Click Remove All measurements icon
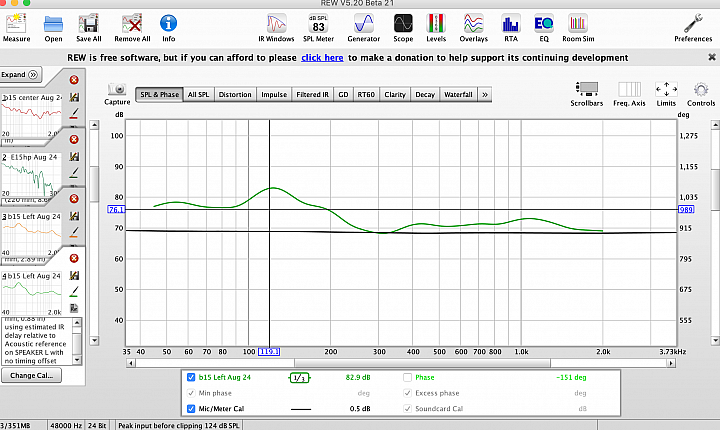 [x=132, y=28]
